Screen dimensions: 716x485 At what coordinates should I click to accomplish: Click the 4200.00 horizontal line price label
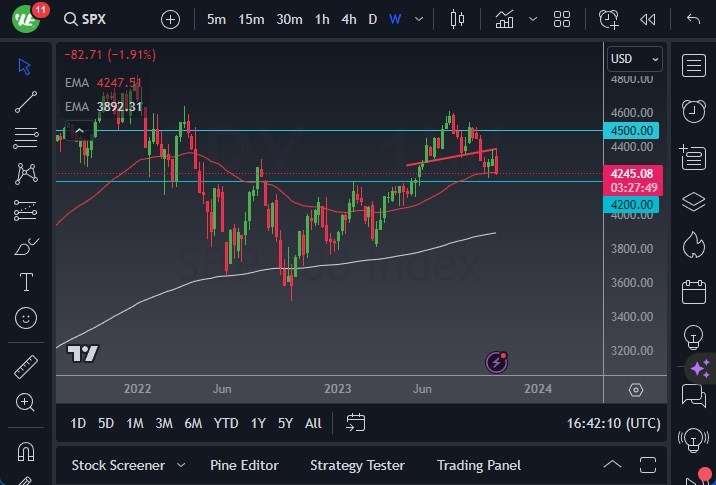pyautogui.click(x=631, y=205)
